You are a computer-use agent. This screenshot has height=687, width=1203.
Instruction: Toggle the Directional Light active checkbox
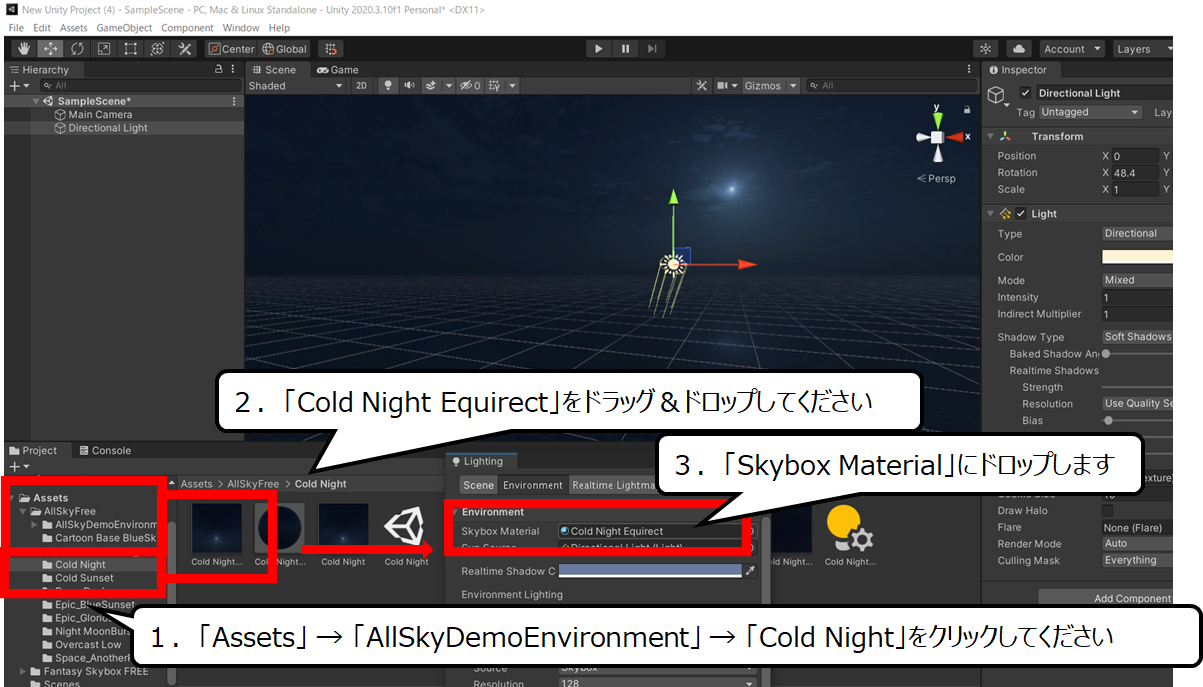(1025, 93)
